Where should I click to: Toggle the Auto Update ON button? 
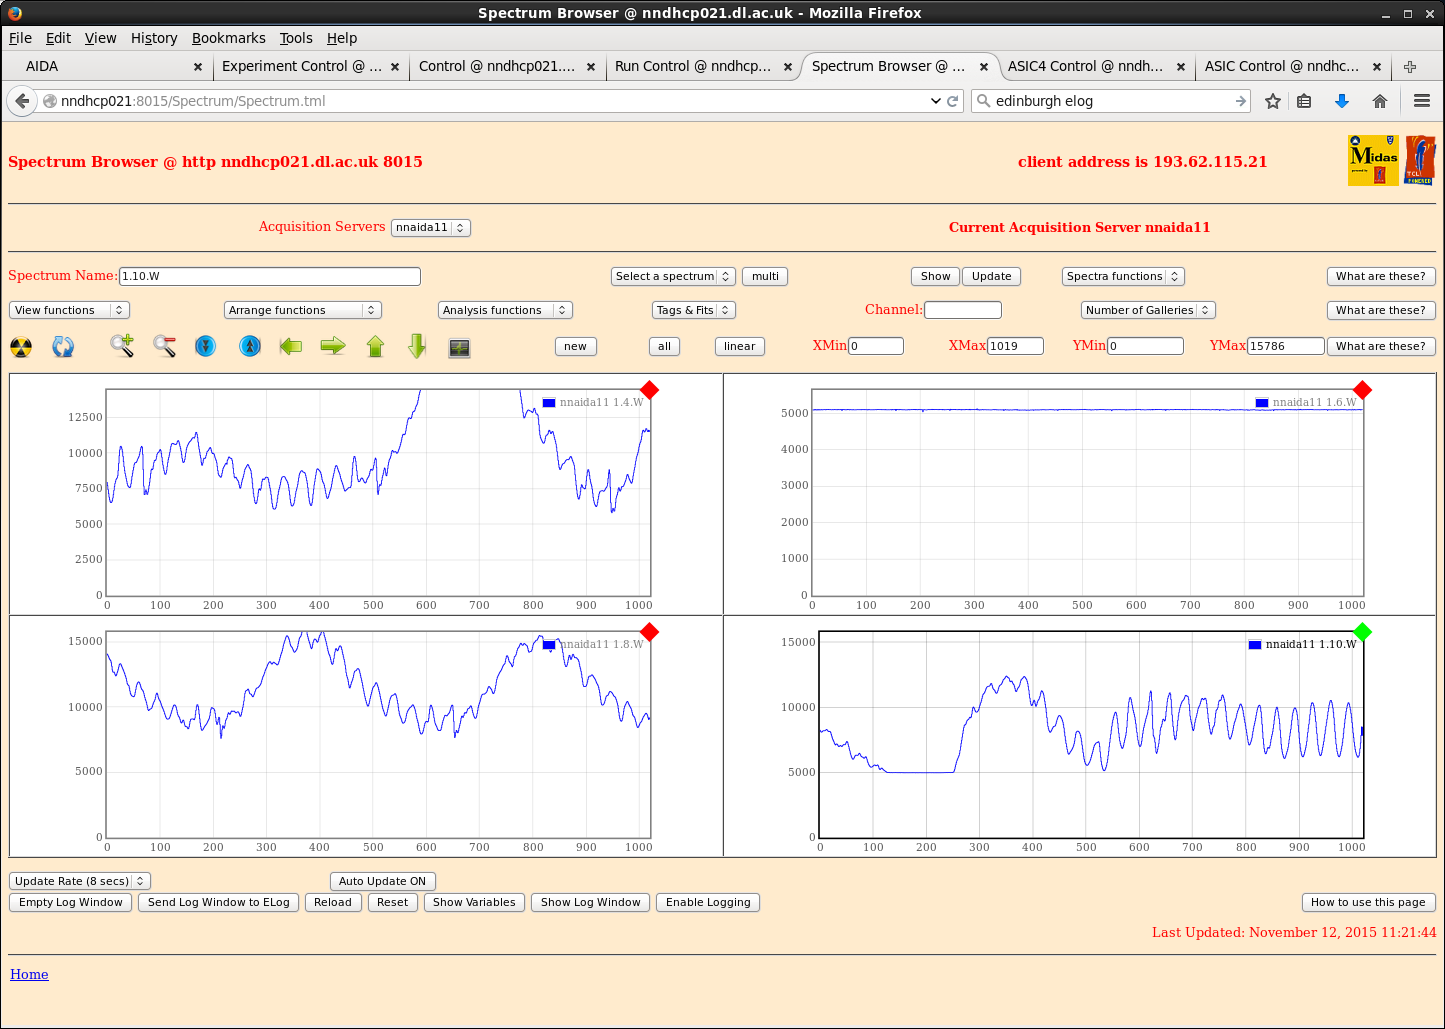tap(382, 881)
